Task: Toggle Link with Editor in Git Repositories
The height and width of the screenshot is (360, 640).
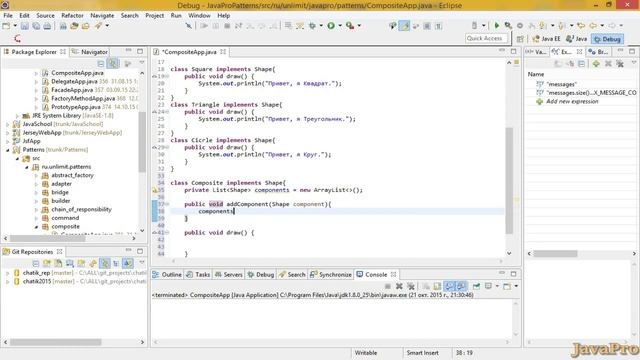Action: 105,263
